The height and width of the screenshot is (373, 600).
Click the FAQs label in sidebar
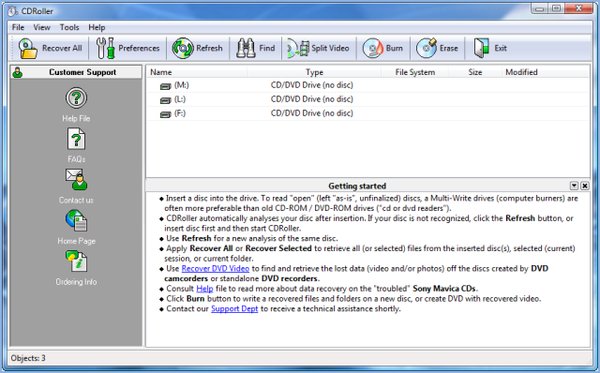coord(76,159)
